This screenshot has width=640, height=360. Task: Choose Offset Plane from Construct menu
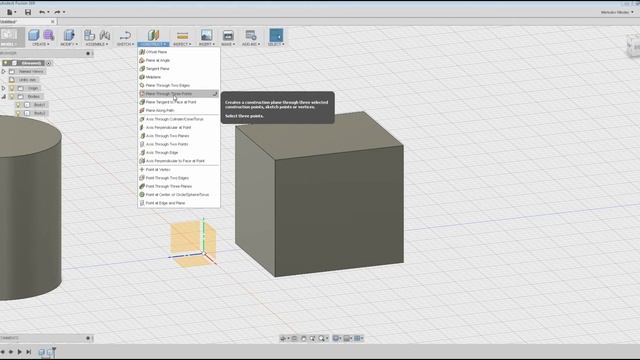pos(179,52)
